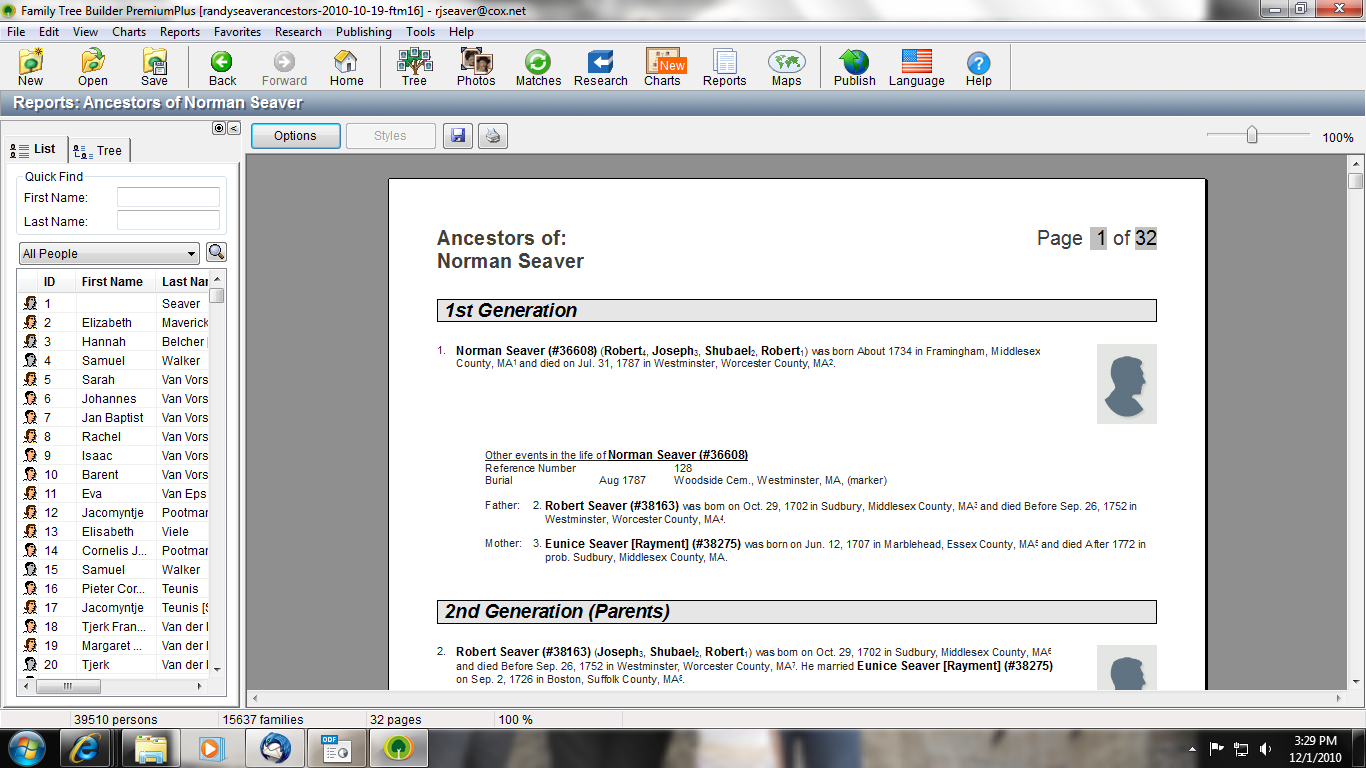
Task: Save the project via the Save icon
Action: click(154, 67)
